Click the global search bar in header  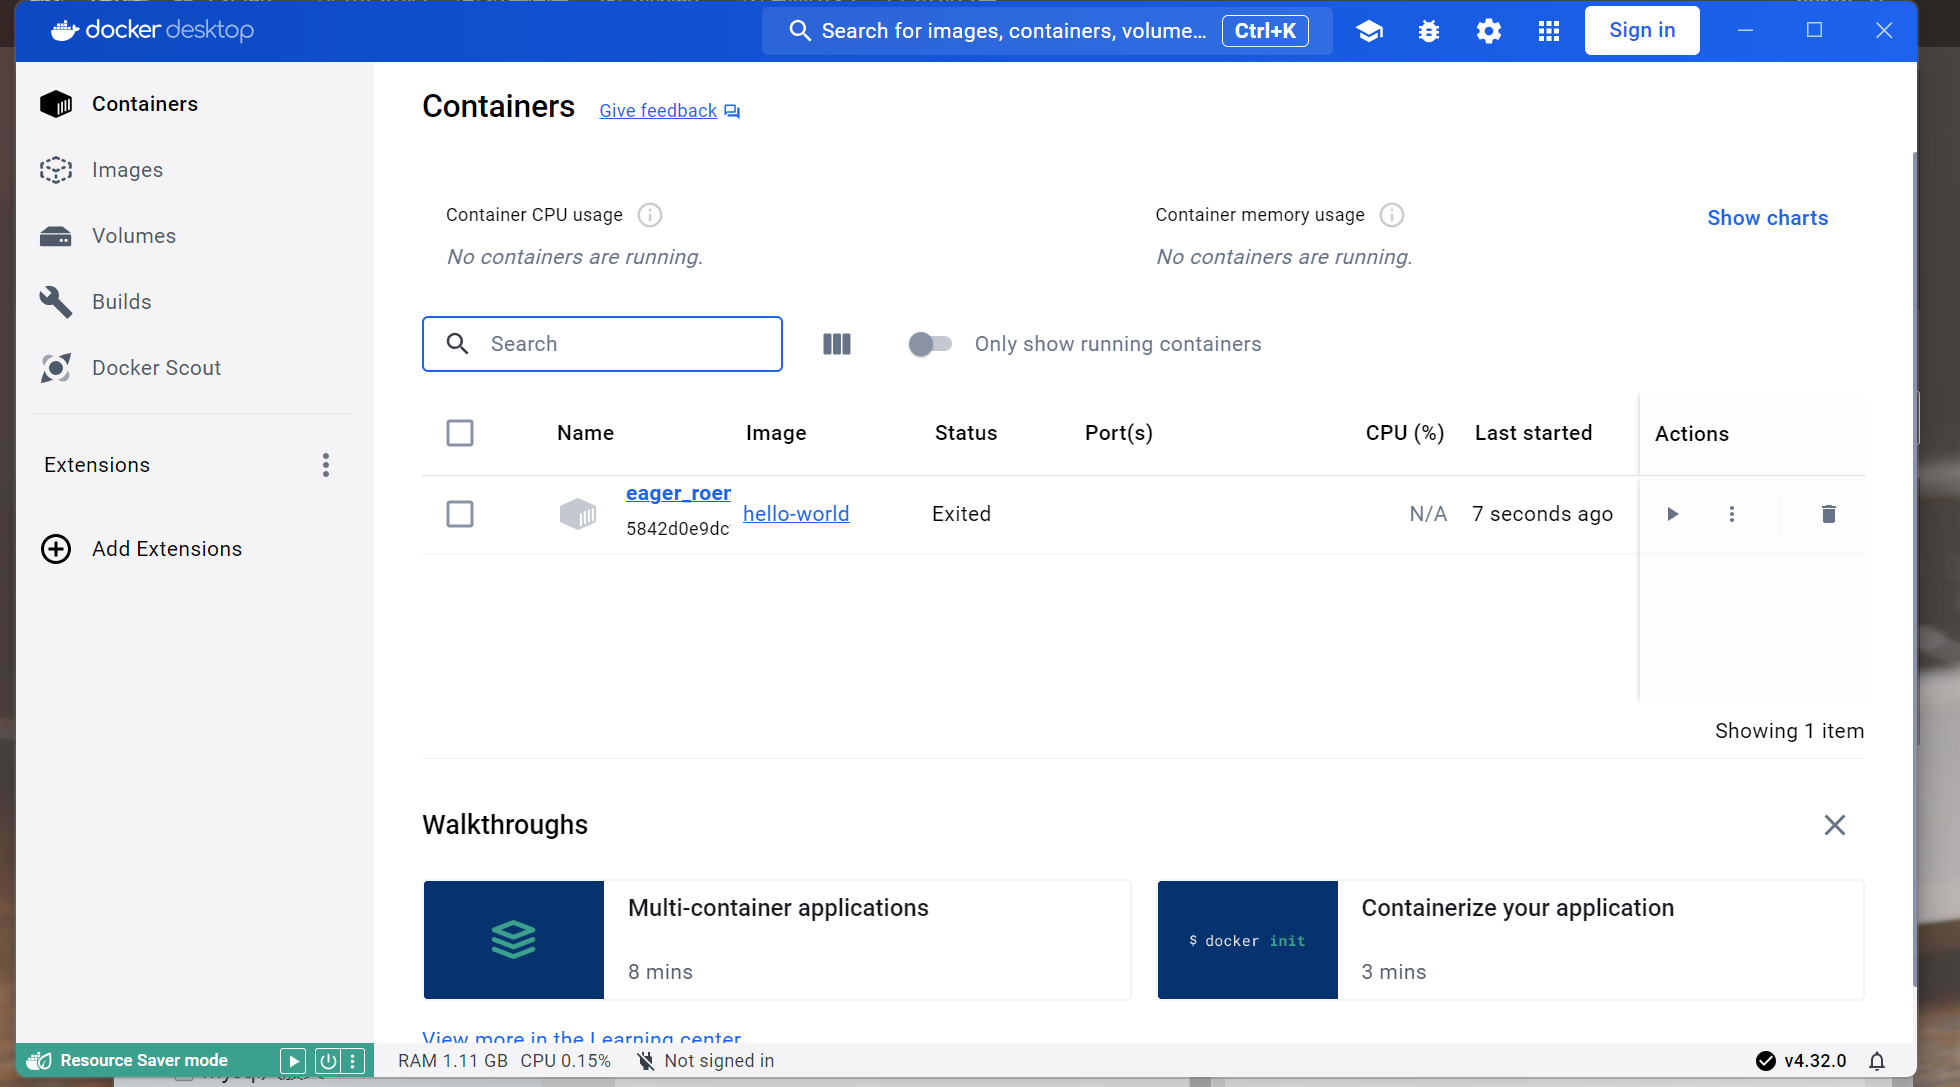(x=1047, y=31)
